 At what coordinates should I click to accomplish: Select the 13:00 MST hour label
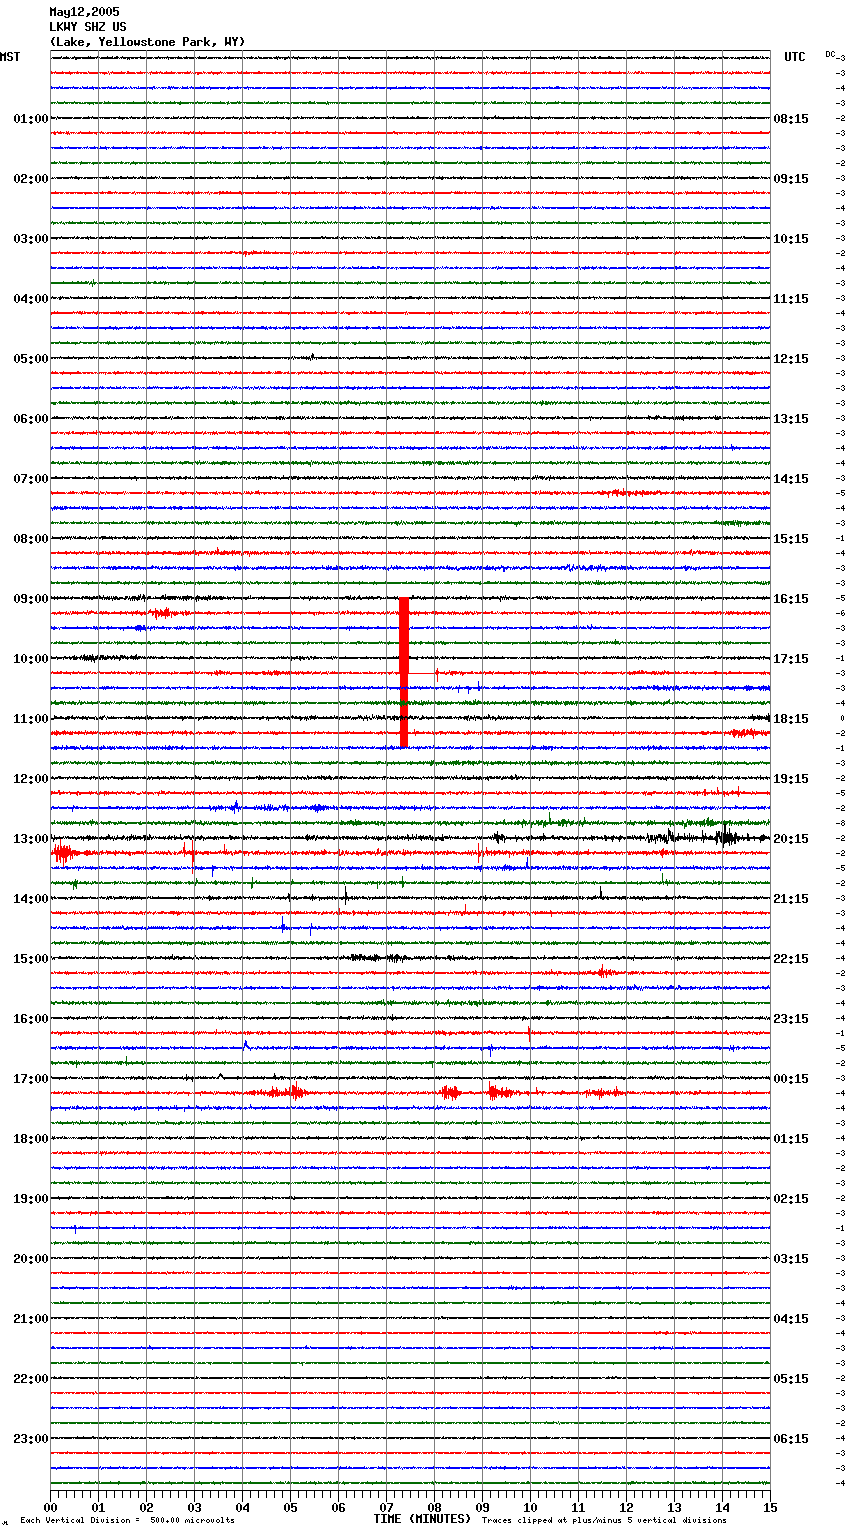pyautogui.click(x=31, y=839)
